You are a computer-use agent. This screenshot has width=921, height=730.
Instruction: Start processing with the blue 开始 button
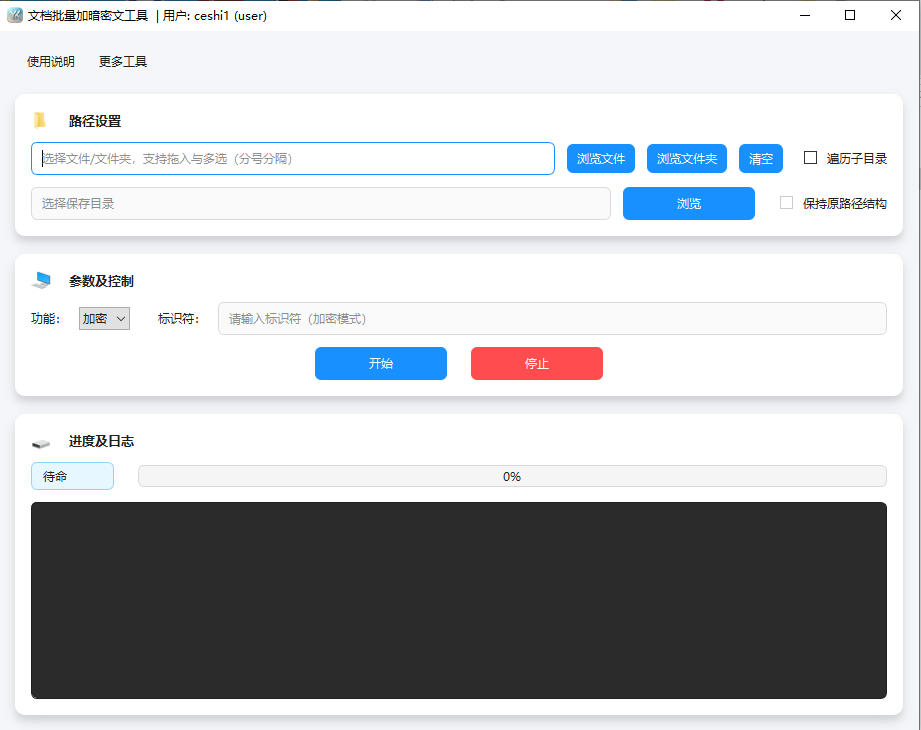click(x=380, y=364)
